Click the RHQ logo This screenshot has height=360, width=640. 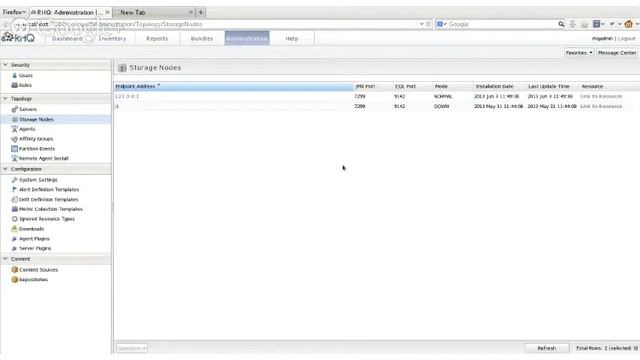(x=18, y=38)
